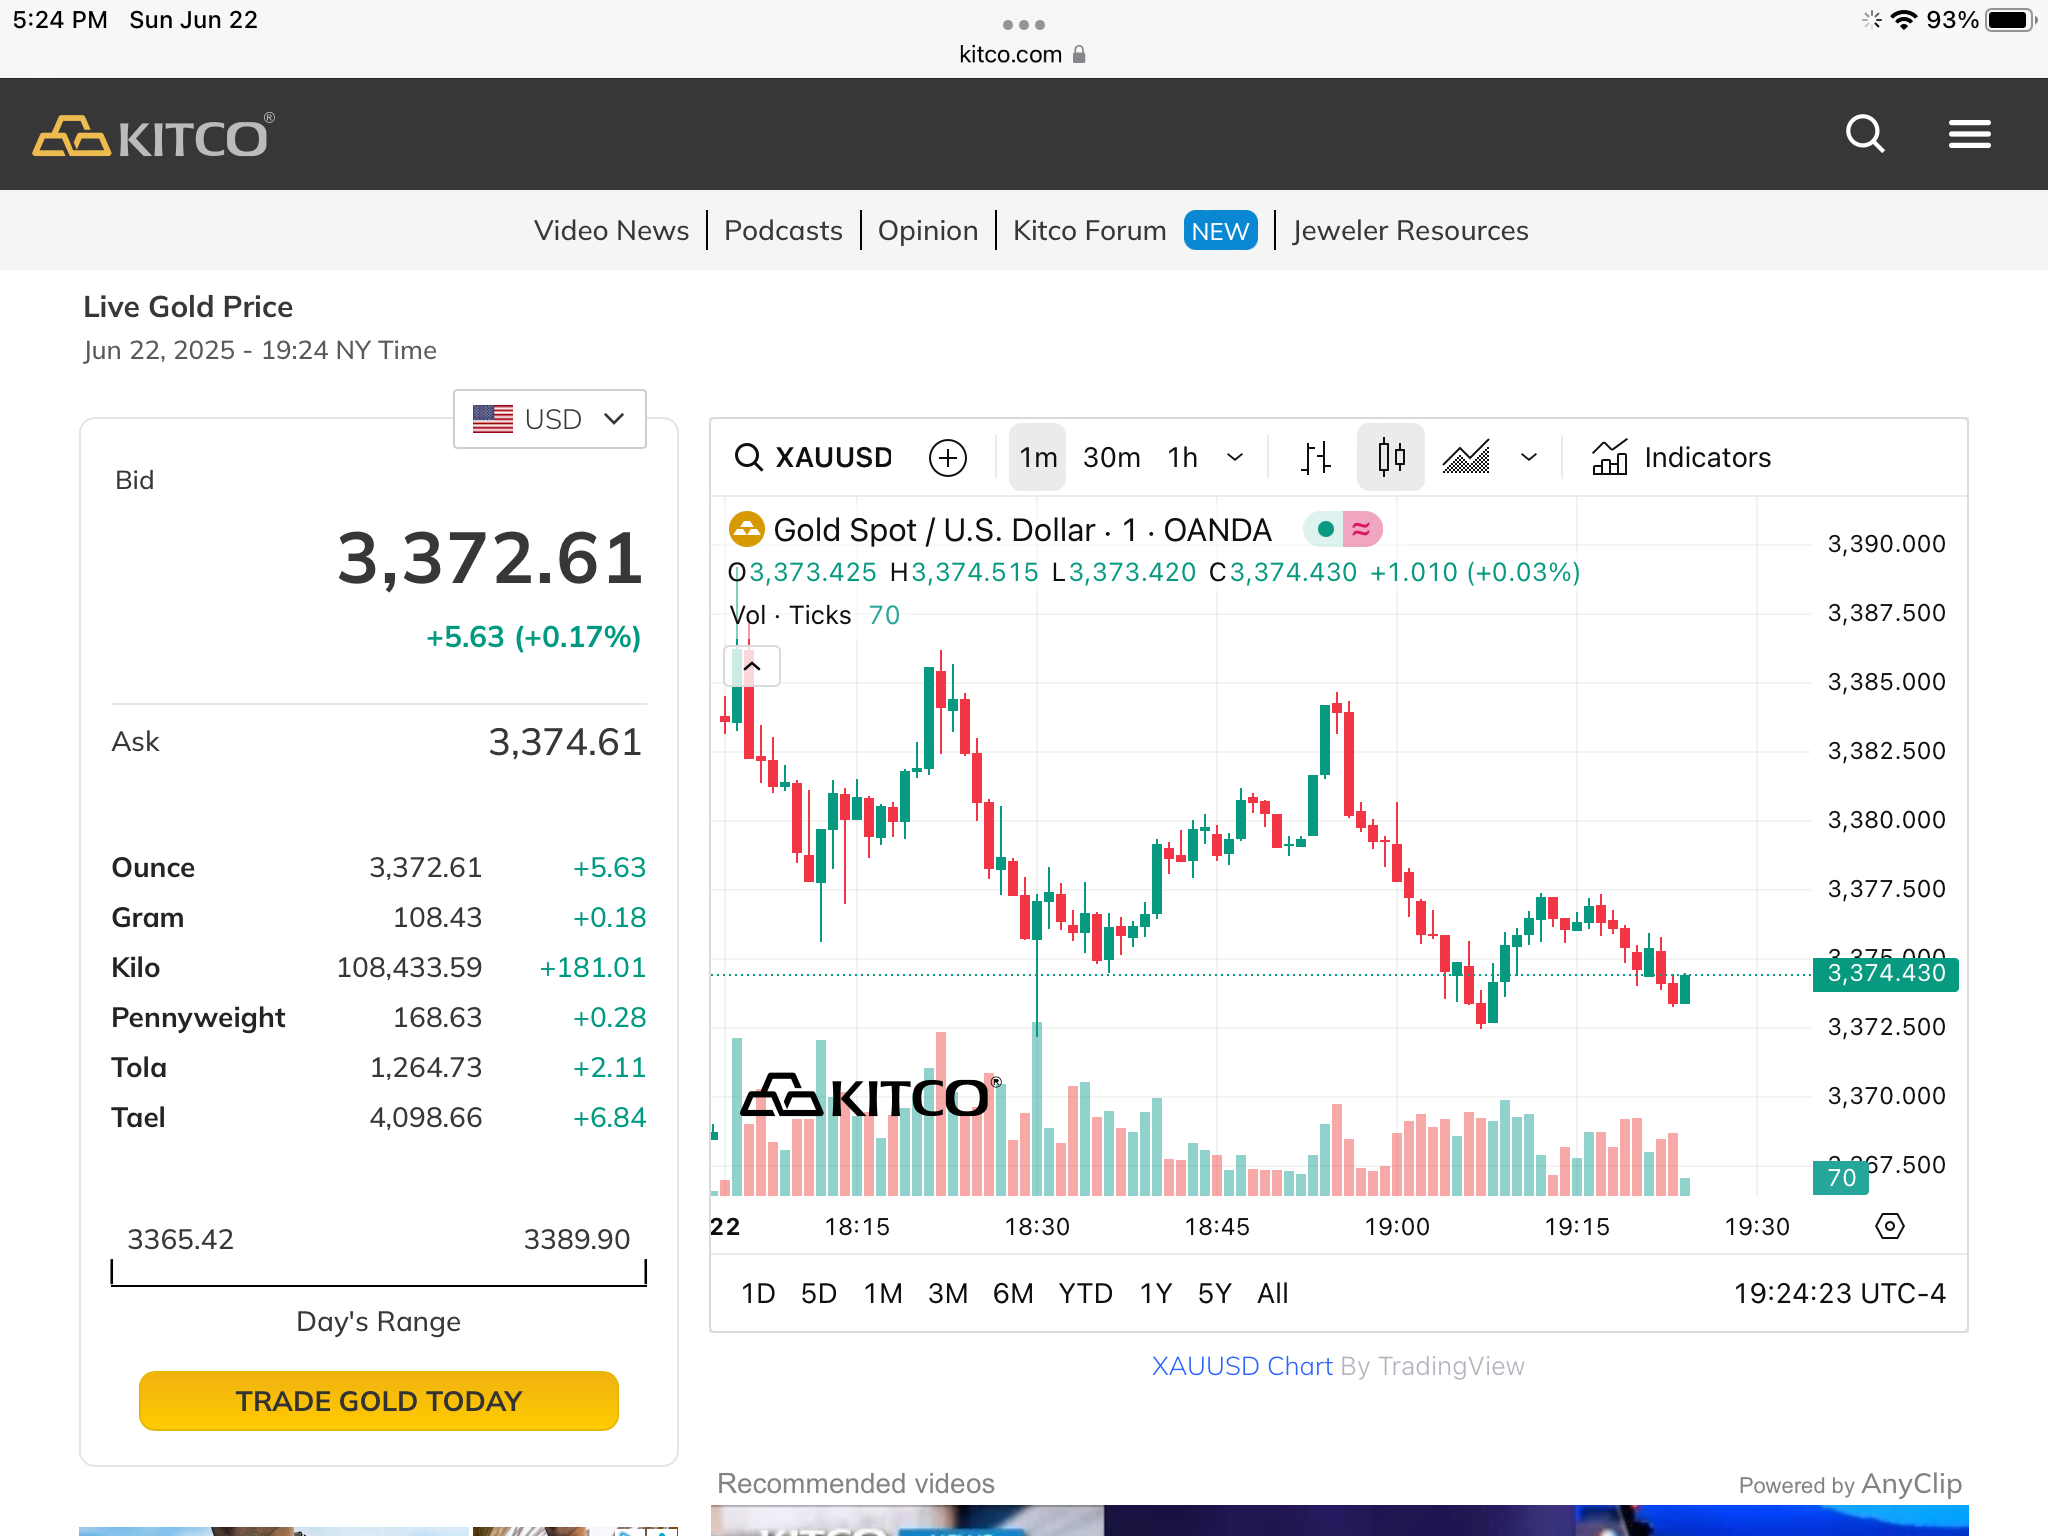
Task: Switch to 5D range
Action: 819,1294
